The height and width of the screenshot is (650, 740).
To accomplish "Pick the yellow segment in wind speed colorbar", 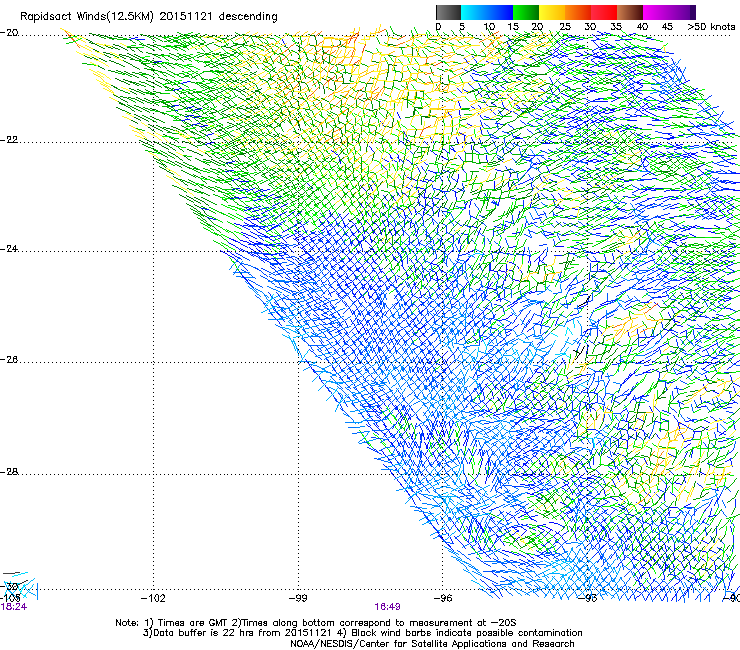I will [552, 12].
